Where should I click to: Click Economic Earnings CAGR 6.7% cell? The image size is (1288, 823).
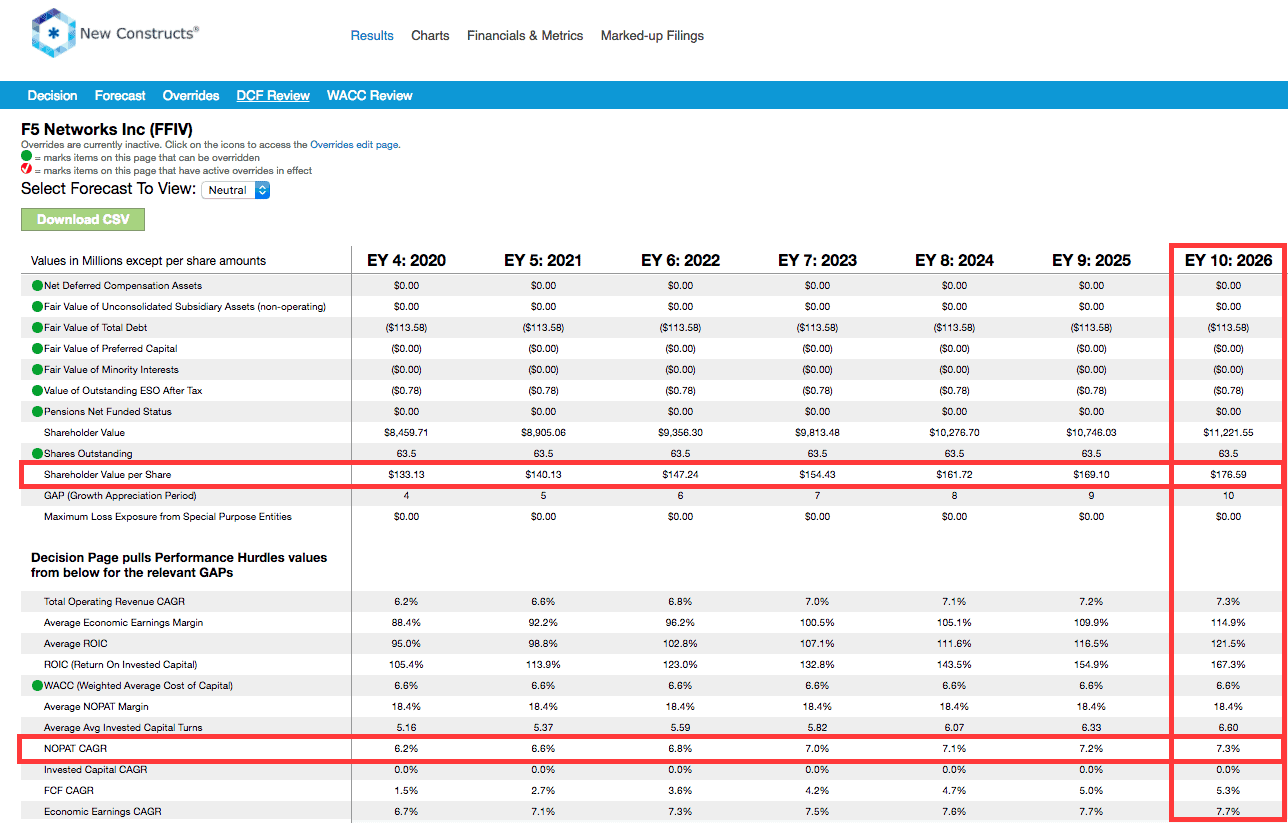coord(406,812)
